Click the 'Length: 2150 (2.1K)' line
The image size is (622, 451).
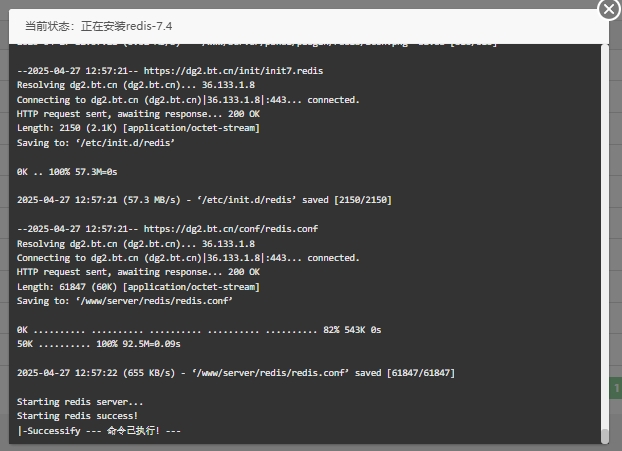(x=138, y=128)
